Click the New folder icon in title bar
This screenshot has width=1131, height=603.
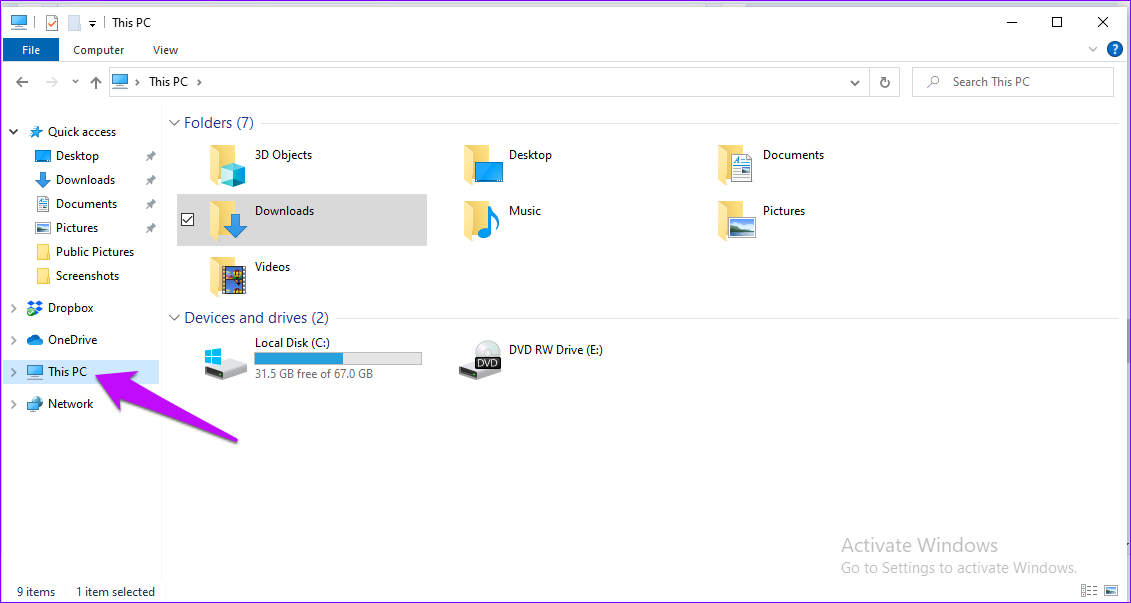(74, 23)
